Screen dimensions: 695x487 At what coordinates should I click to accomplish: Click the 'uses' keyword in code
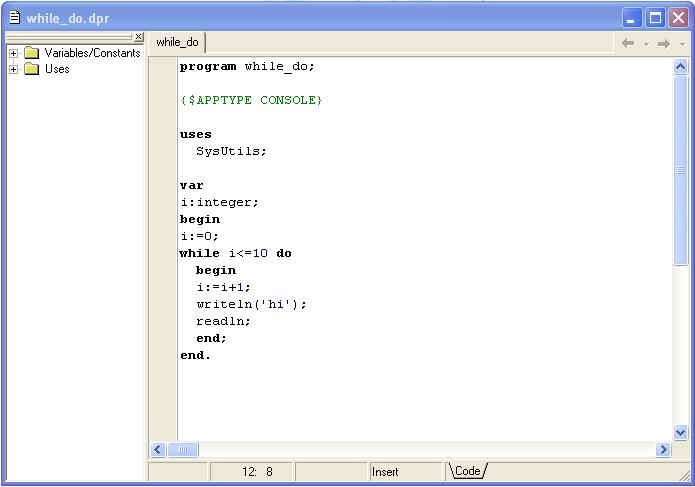195,134
